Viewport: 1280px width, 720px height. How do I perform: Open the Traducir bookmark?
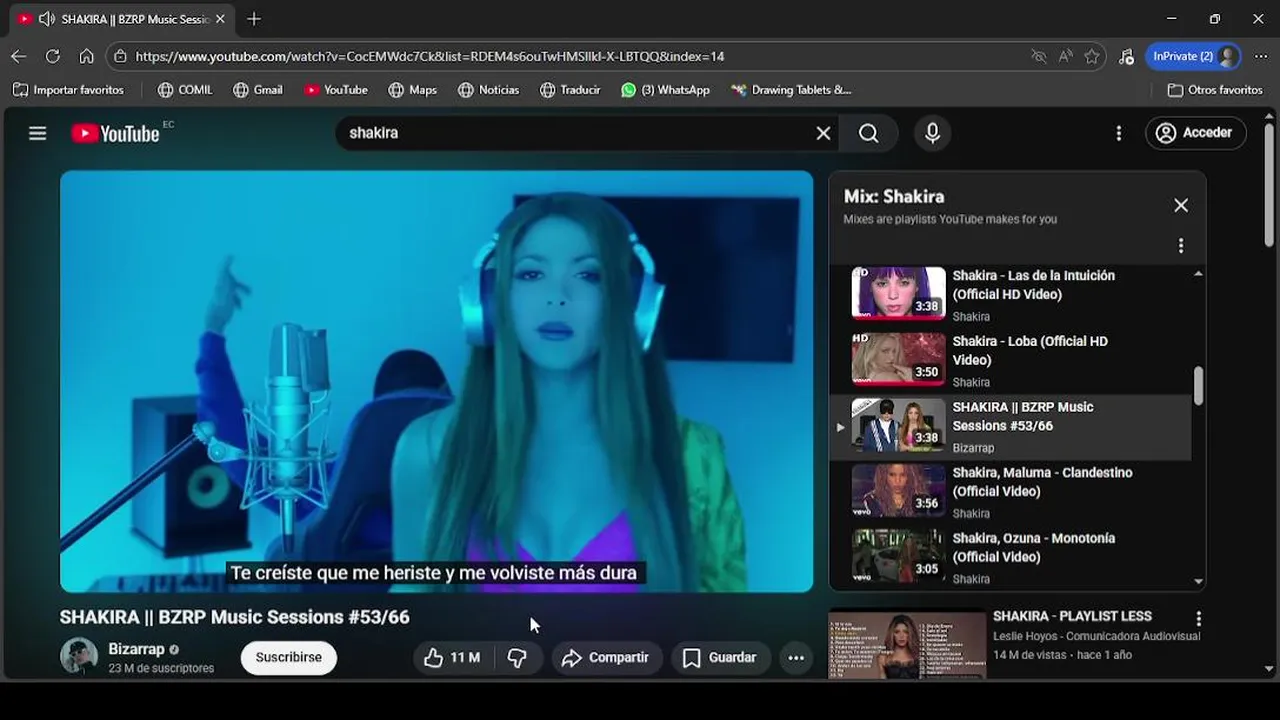tap(570, 90)
